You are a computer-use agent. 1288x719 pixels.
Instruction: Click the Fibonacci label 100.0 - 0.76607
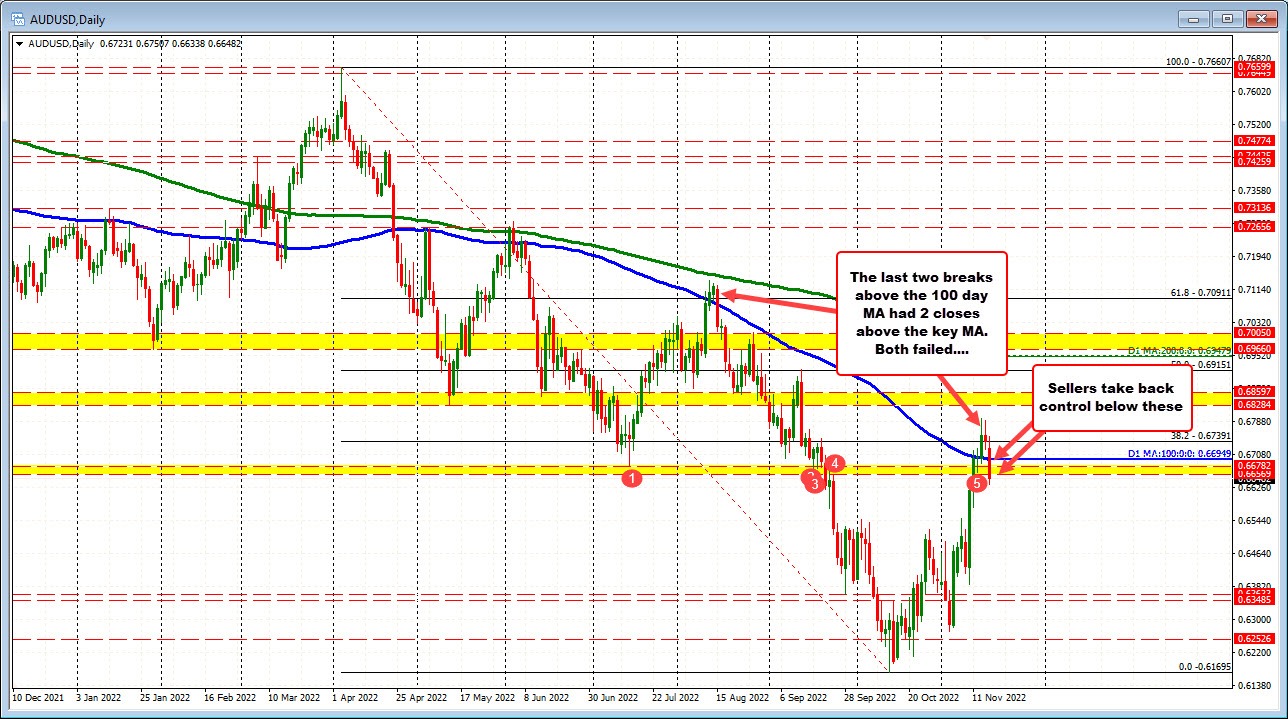click(1200, 62)
